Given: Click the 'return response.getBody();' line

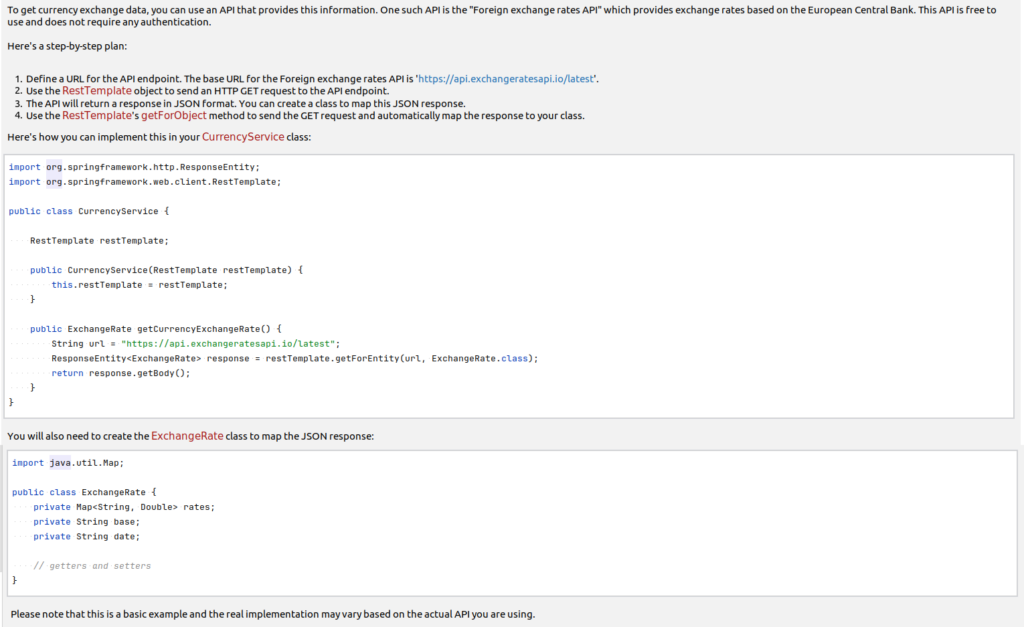Looking at the screenshot, I should 120,373.
